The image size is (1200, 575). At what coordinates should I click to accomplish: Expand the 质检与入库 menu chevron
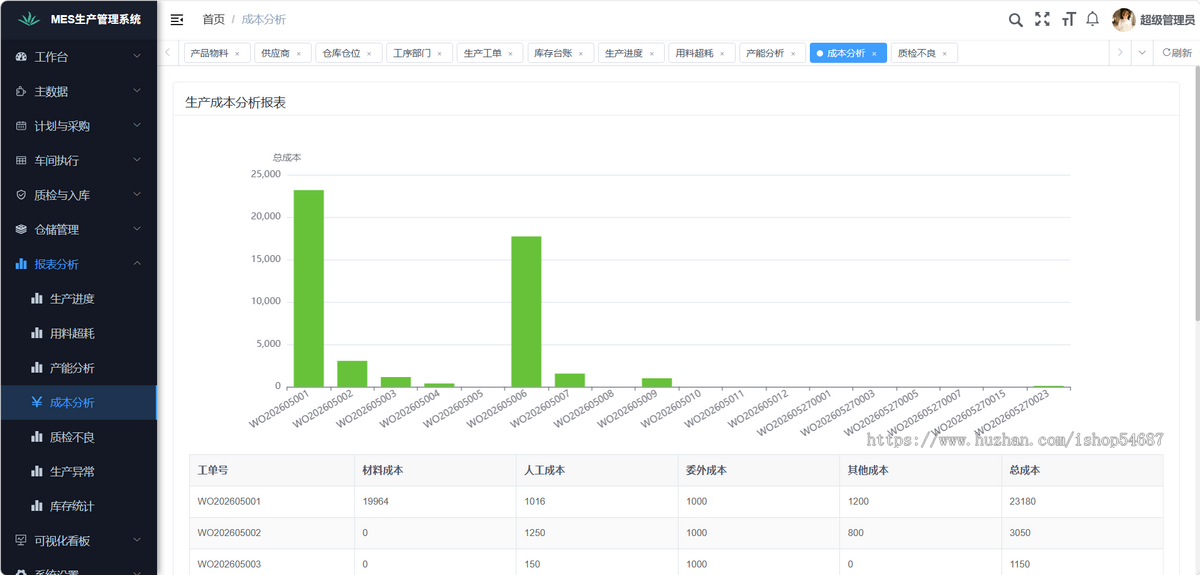click(x=137, y=195)
